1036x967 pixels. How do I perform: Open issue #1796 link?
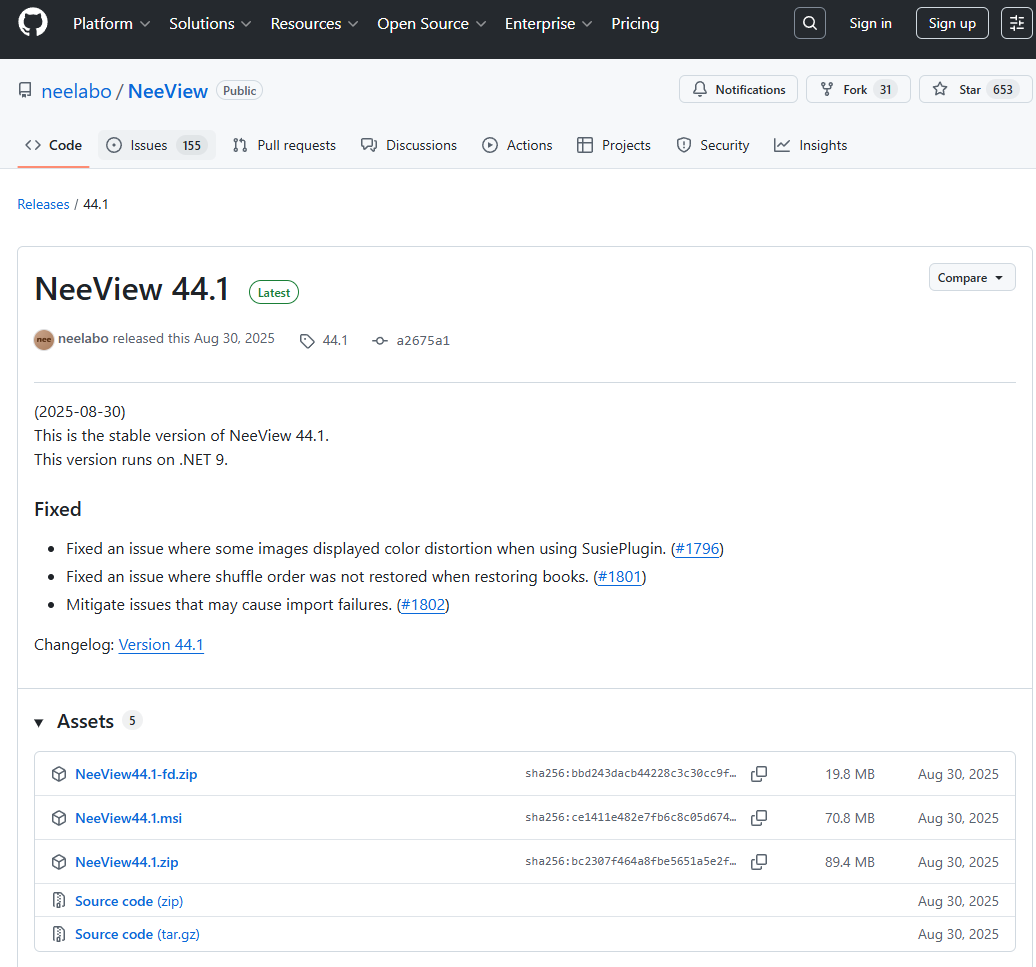click(x=697, y=549)
